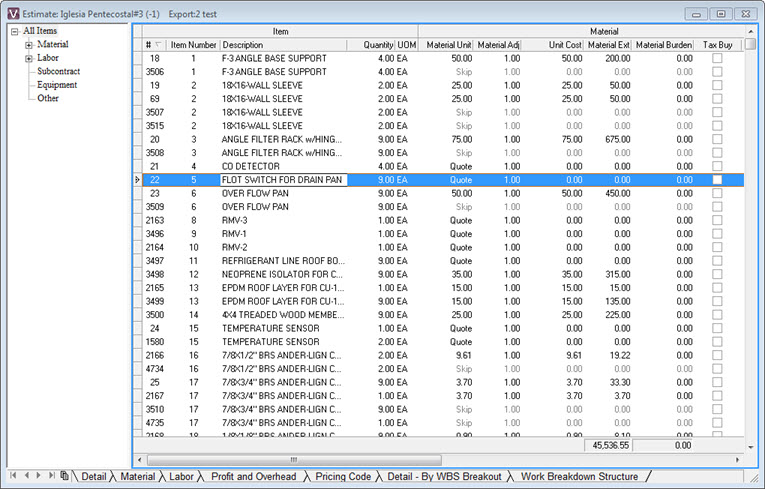The width and height of the screenshot is (765, 489).
Task: Select Subcontract in the tree
Action: pyautogui.click(x=59, y=71)
